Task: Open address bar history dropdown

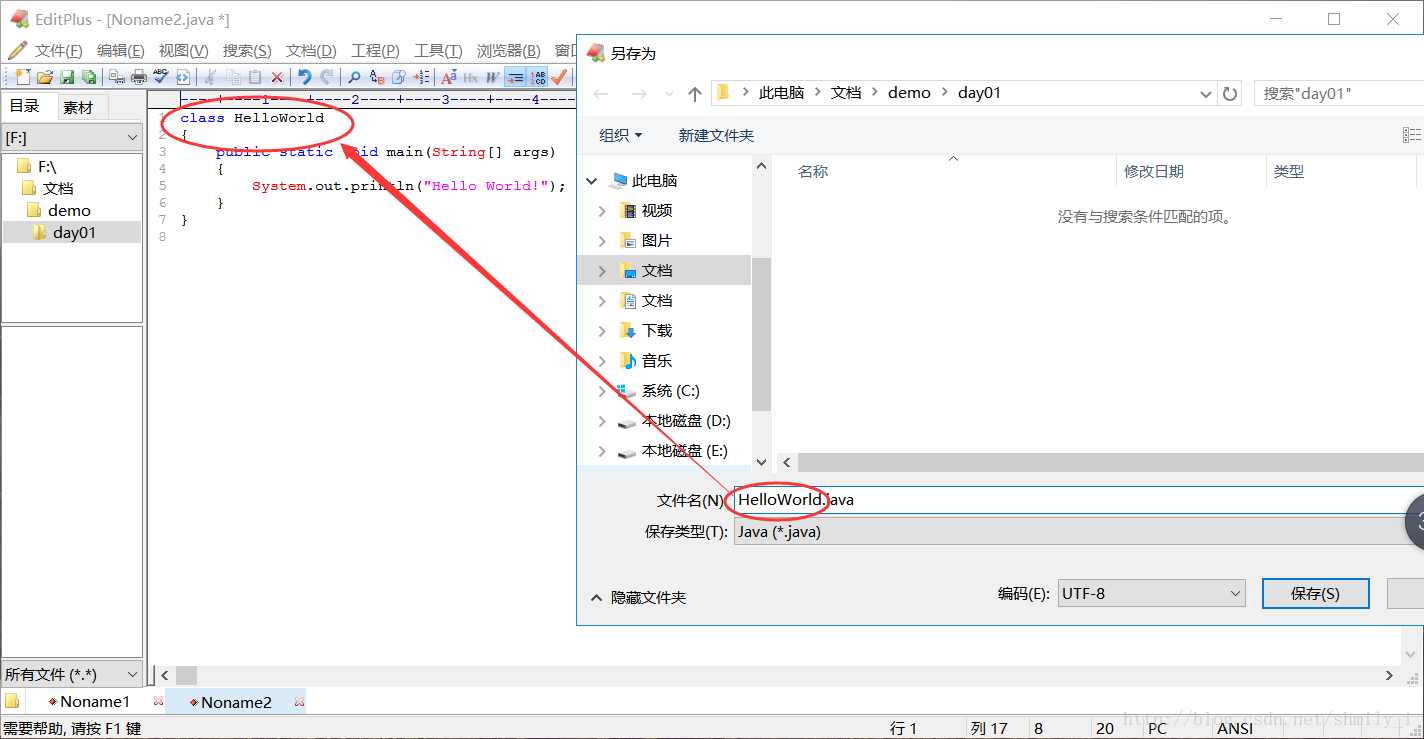Action: (x=1206, y=93)
